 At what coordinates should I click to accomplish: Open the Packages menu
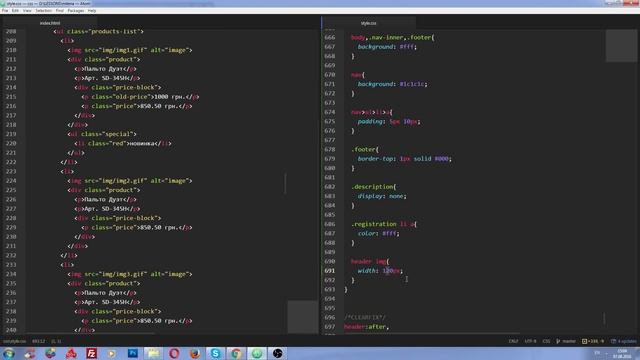(x=76, y=11)
